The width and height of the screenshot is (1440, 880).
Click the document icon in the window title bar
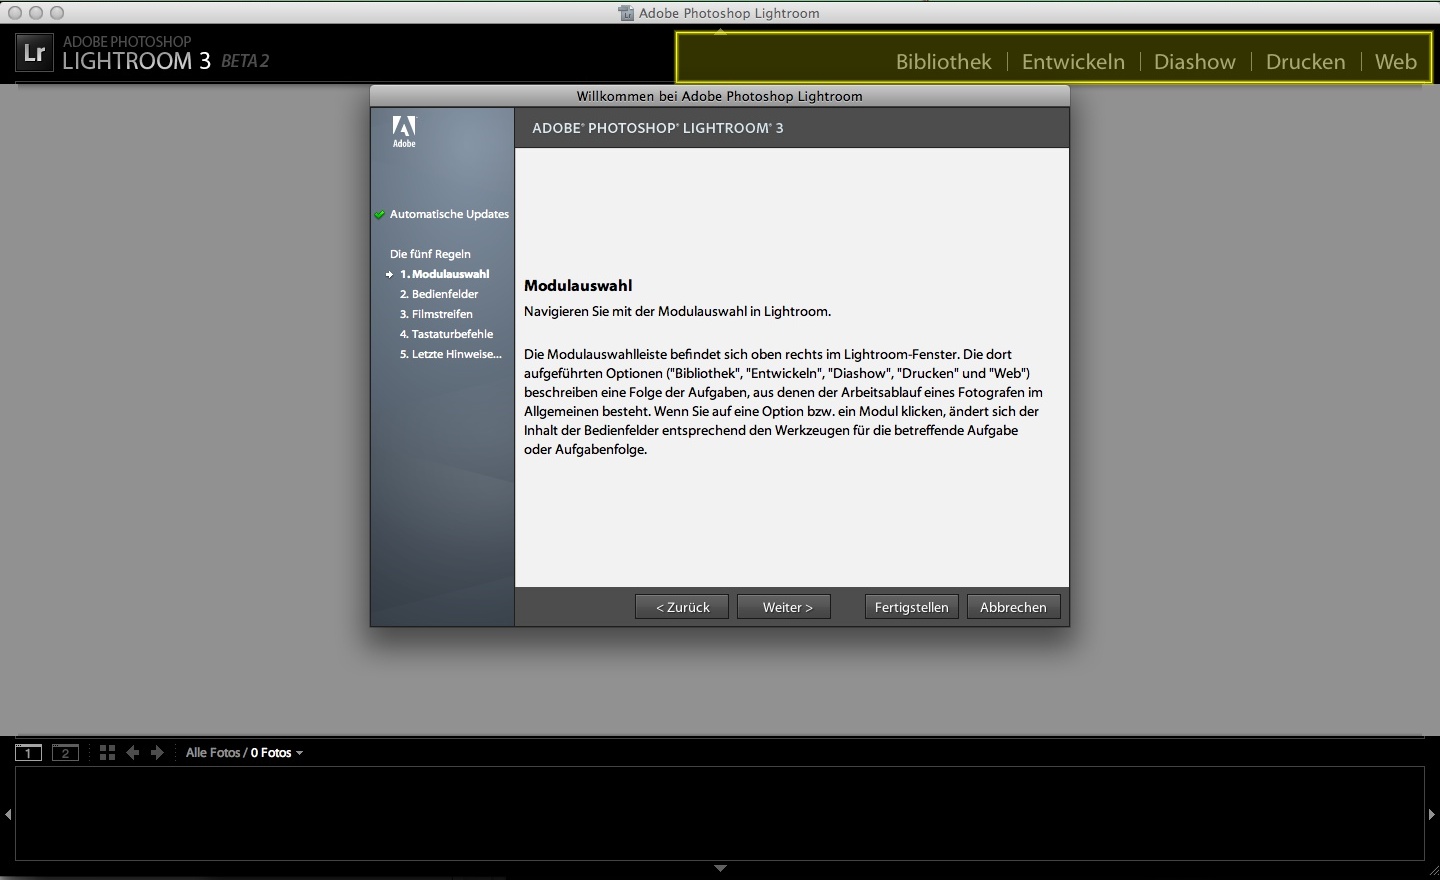pyautogui.click(x=626, y=13)
